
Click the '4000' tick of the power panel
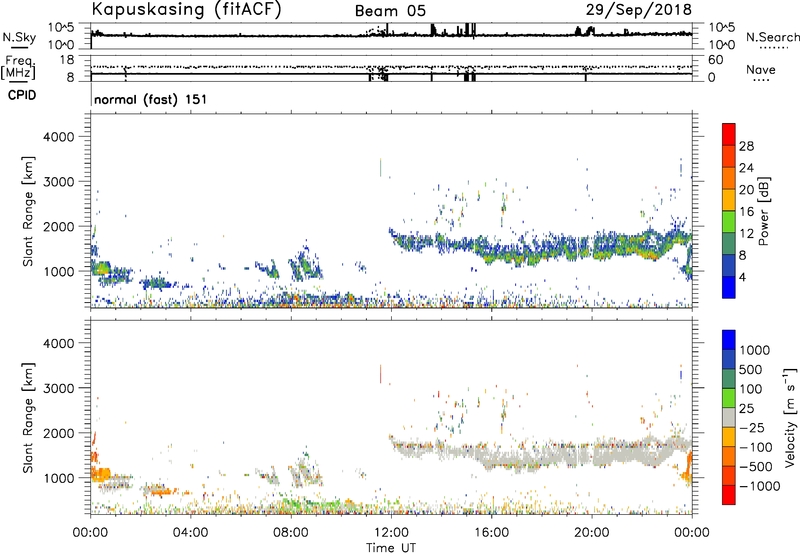[59, 137]
